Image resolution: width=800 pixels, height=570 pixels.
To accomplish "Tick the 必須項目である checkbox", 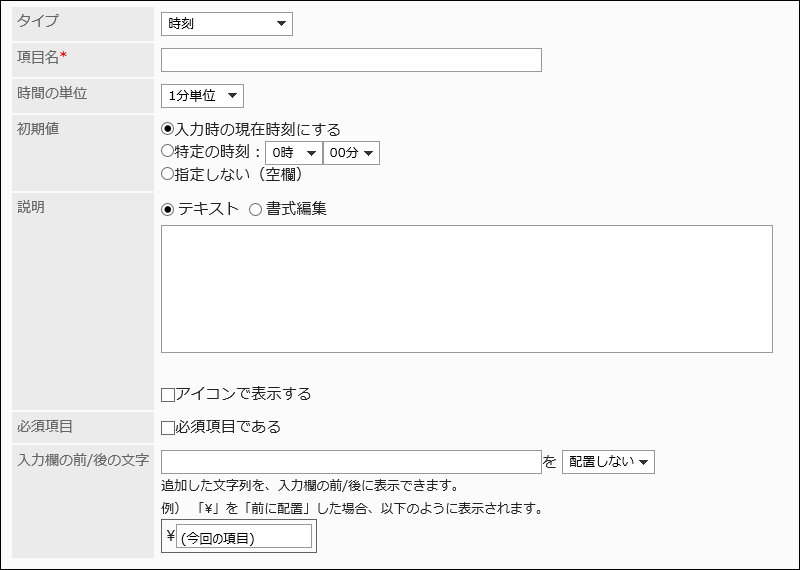I will click(x=168, y=428).
